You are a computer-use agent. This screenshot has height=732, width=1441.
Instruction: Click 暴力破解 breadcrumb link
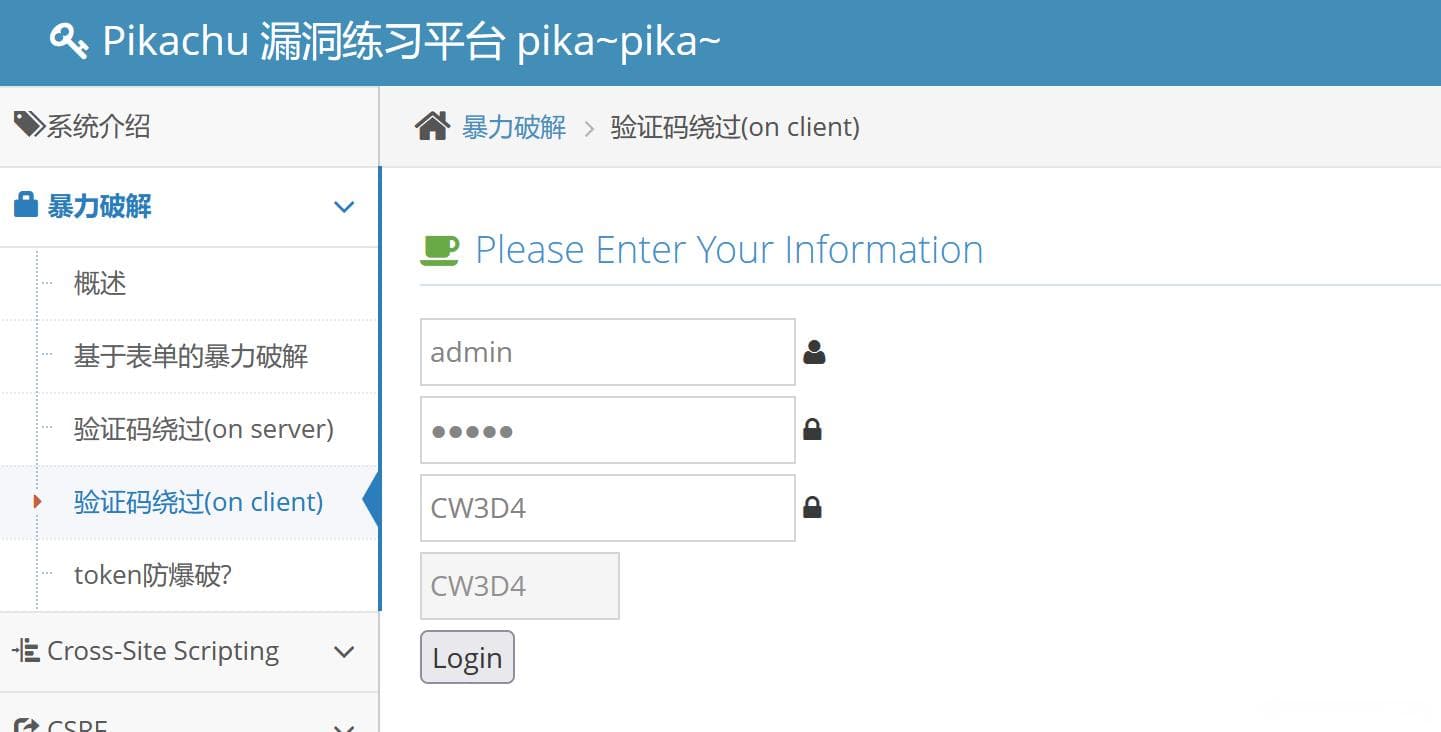point(514,127)
